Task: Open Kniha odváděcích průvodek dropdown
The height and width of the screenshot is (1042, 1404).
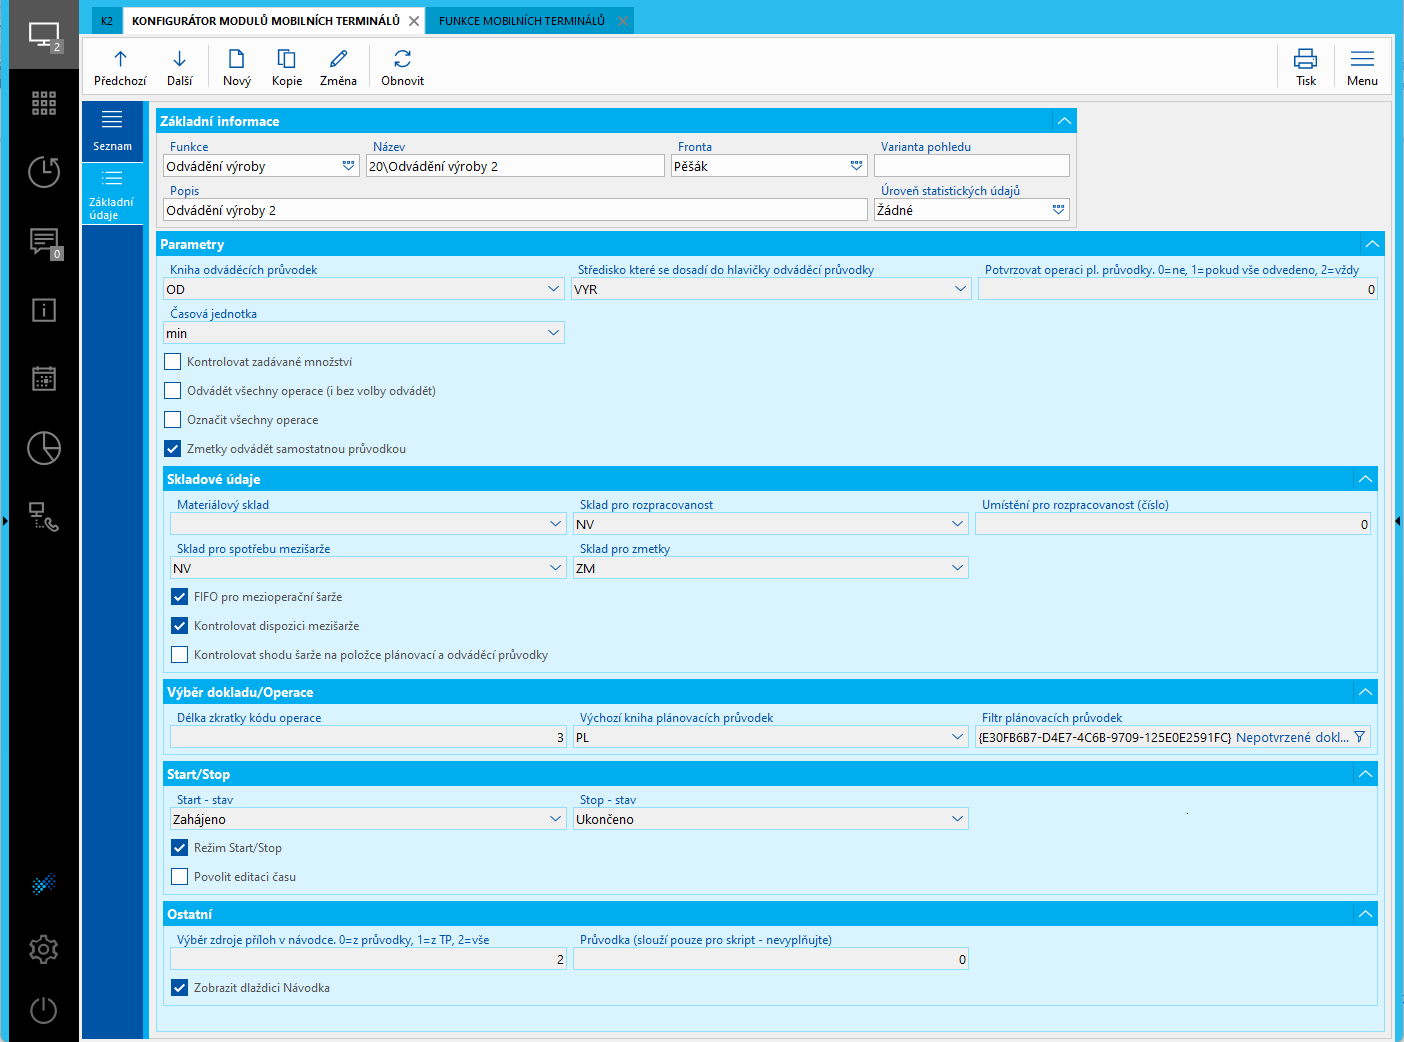Action: 554,289
